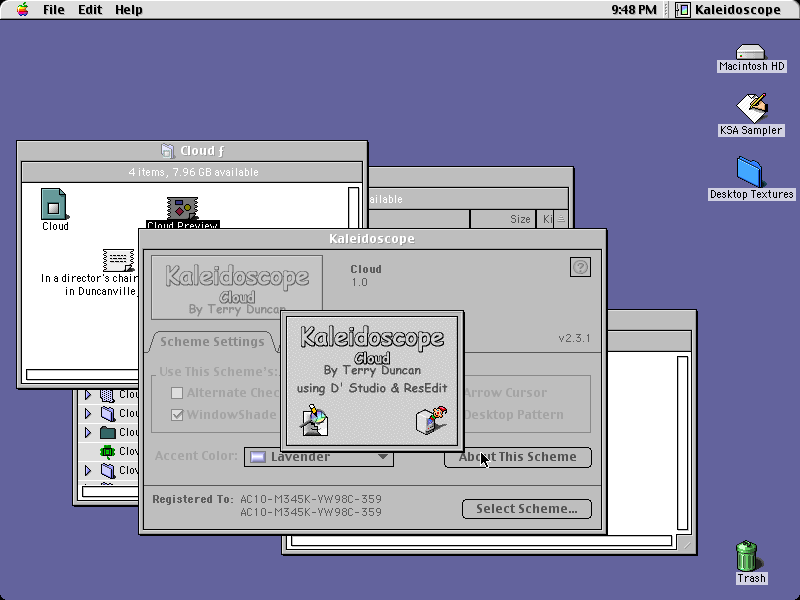Open the Edit menu
Screen dimensions: 800x600
[x=90, y=10]
